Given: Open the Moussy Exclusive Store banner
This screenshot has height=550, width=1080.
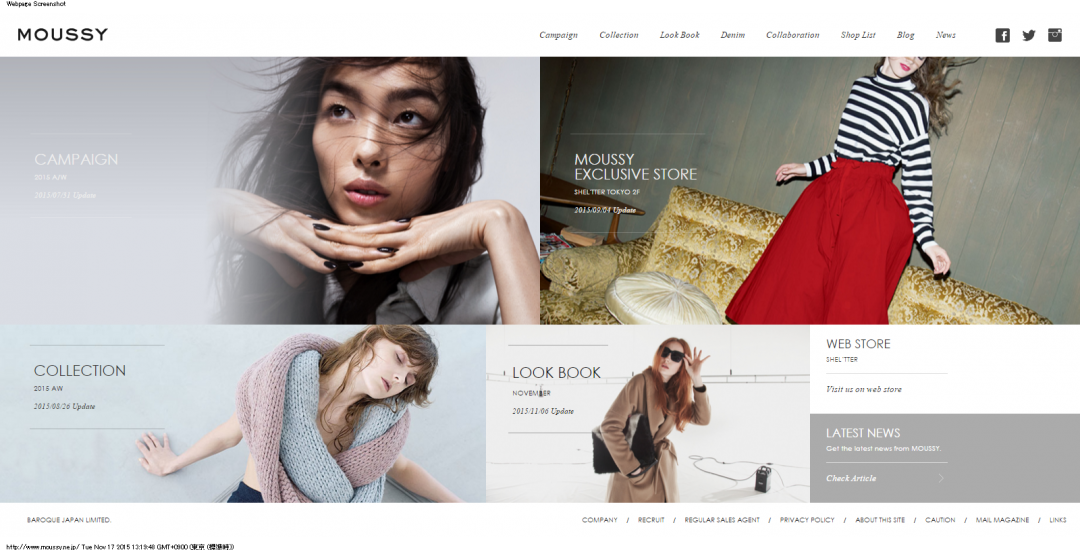Looking at the screenshot, I should [x=810, y=190].
